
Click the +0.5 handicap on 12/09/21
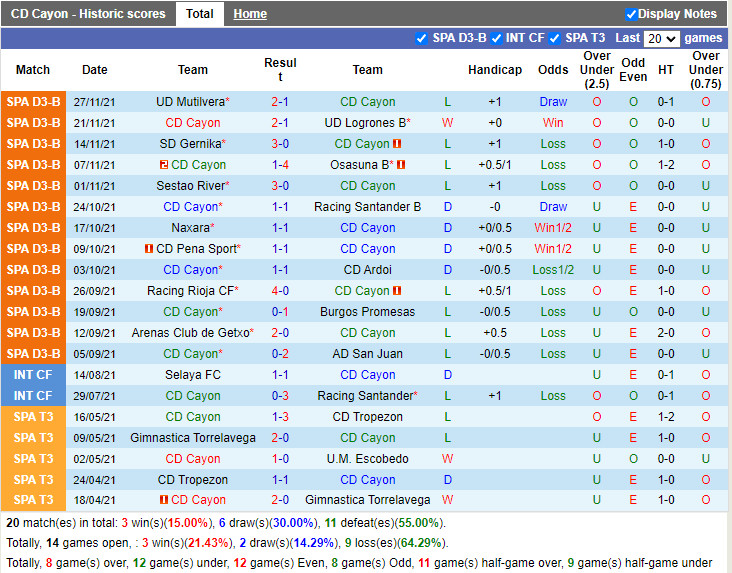click(495, 333)
